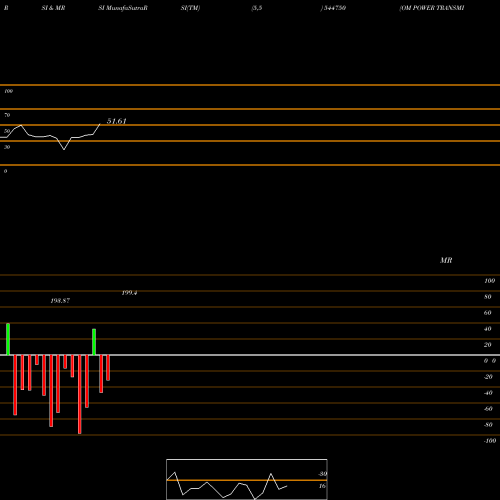Screen dimensions: 500x500
Task: Click the white zero baseline in the MR chart
Action: (x=250, y=355)
